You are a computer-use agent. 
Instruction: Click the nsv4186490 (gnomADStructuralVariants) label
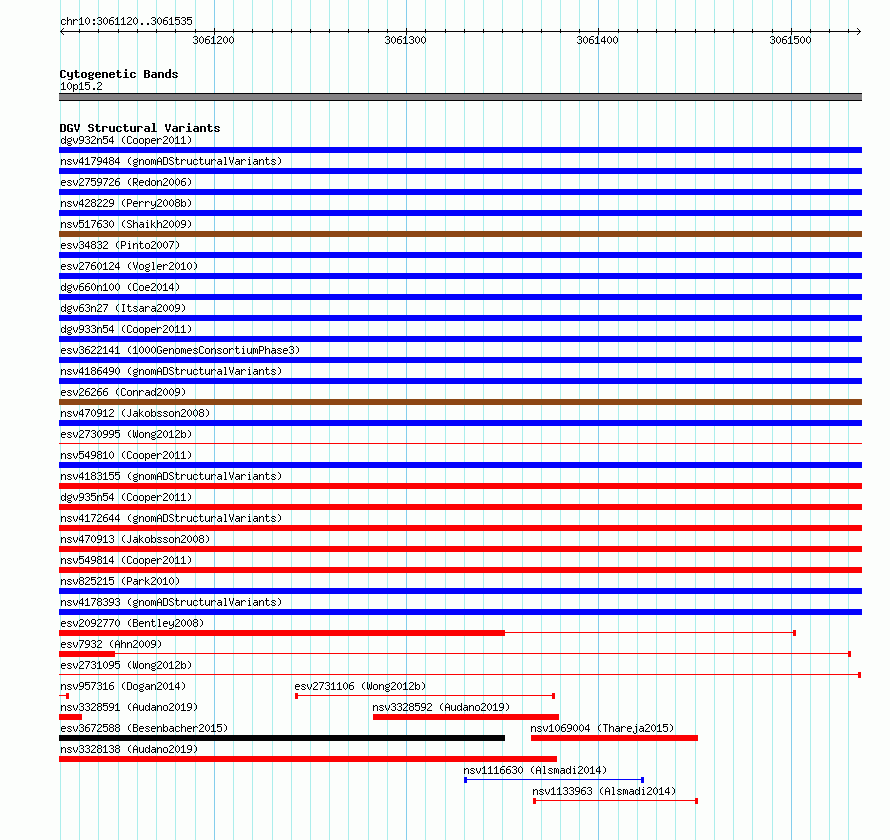tap(171, 371)
